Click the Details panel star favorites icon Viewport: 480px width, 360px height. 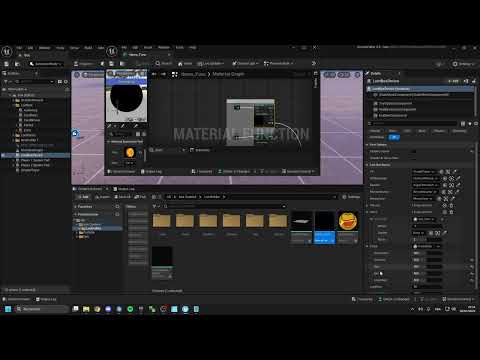(470, 124)
